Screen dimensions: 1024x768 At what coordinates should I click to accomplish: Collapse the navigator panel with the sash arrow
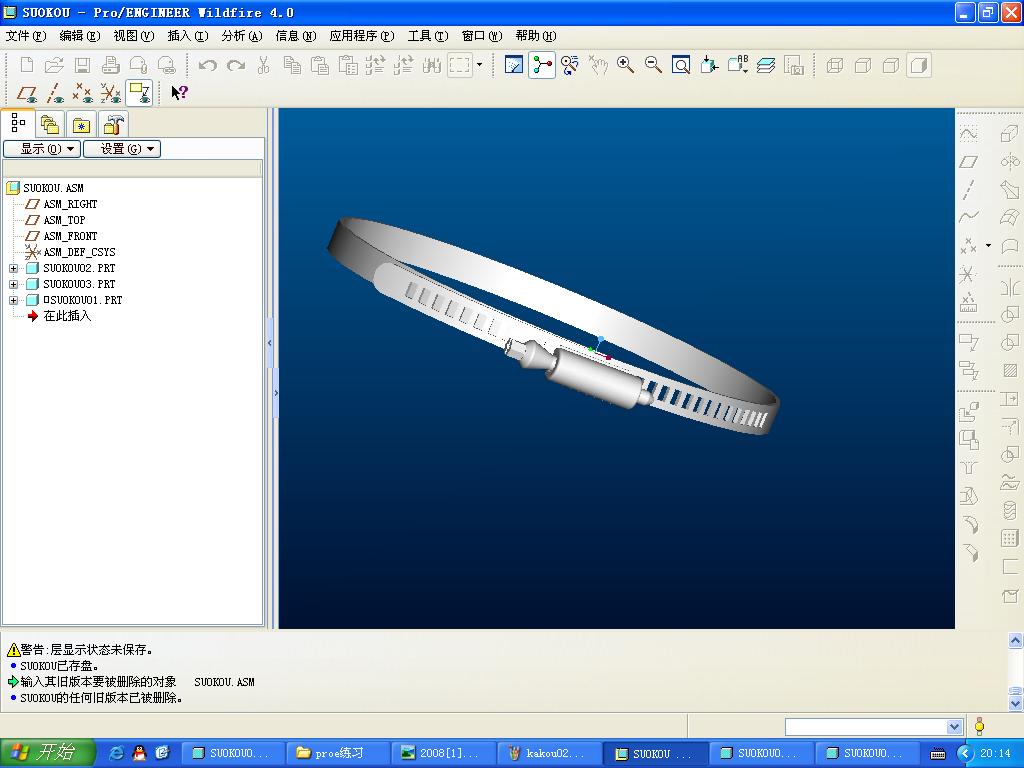point(270,342)
